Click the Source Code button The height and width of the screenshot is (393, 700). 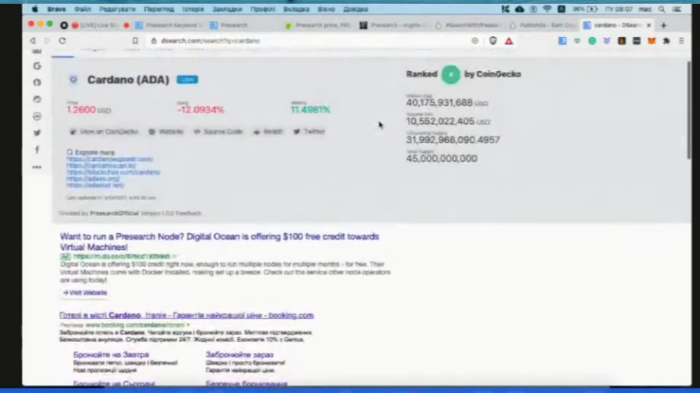[218, 132]
